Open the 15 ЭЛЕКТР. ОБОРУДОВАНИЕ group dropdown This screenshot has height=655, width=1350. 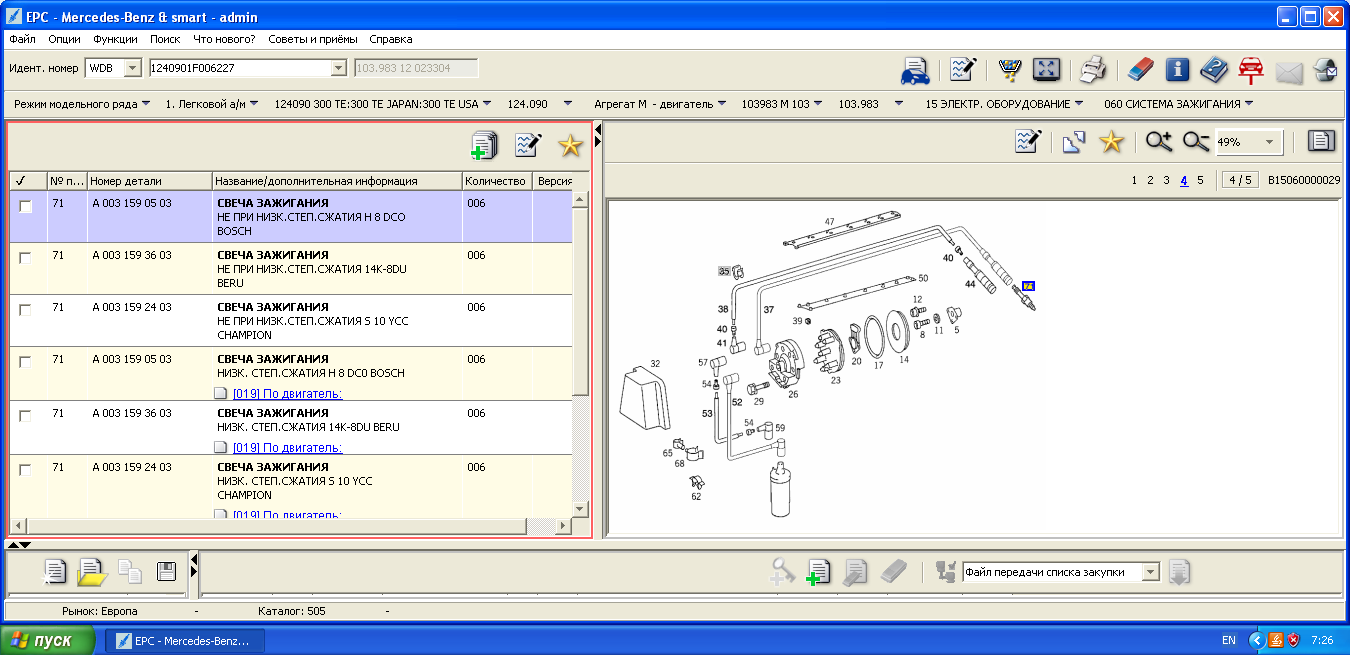(1005, 104)
